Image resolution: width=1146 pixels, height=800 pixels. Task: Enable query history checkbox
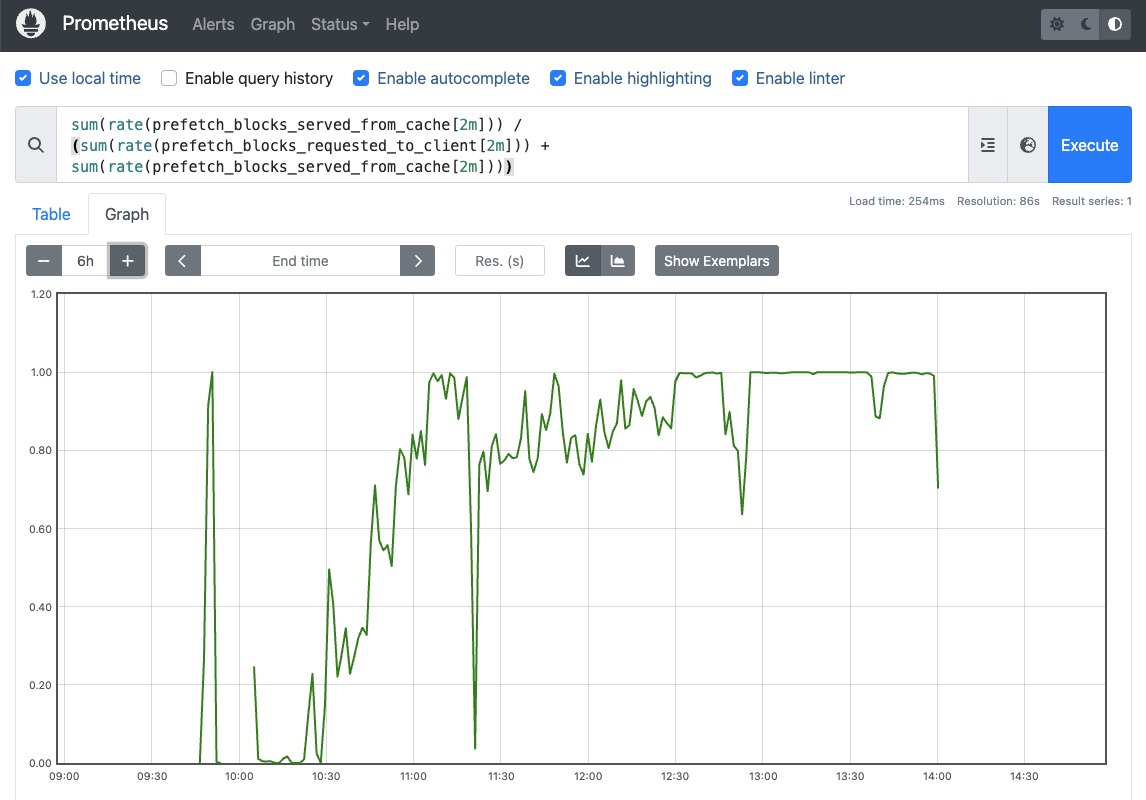pyautogui.click(x=169, y=78)
